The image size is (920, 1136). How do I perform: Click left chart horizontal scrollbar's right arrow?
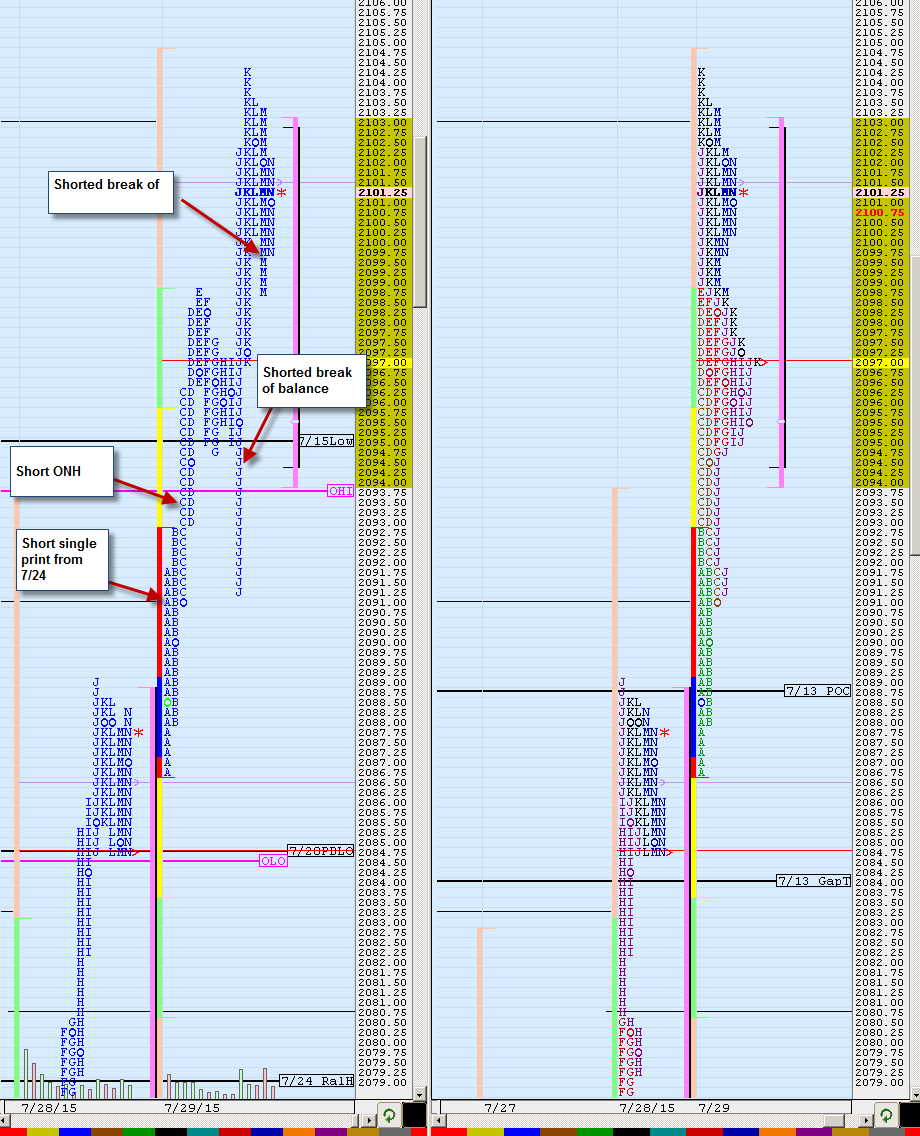click(369, 1121)
